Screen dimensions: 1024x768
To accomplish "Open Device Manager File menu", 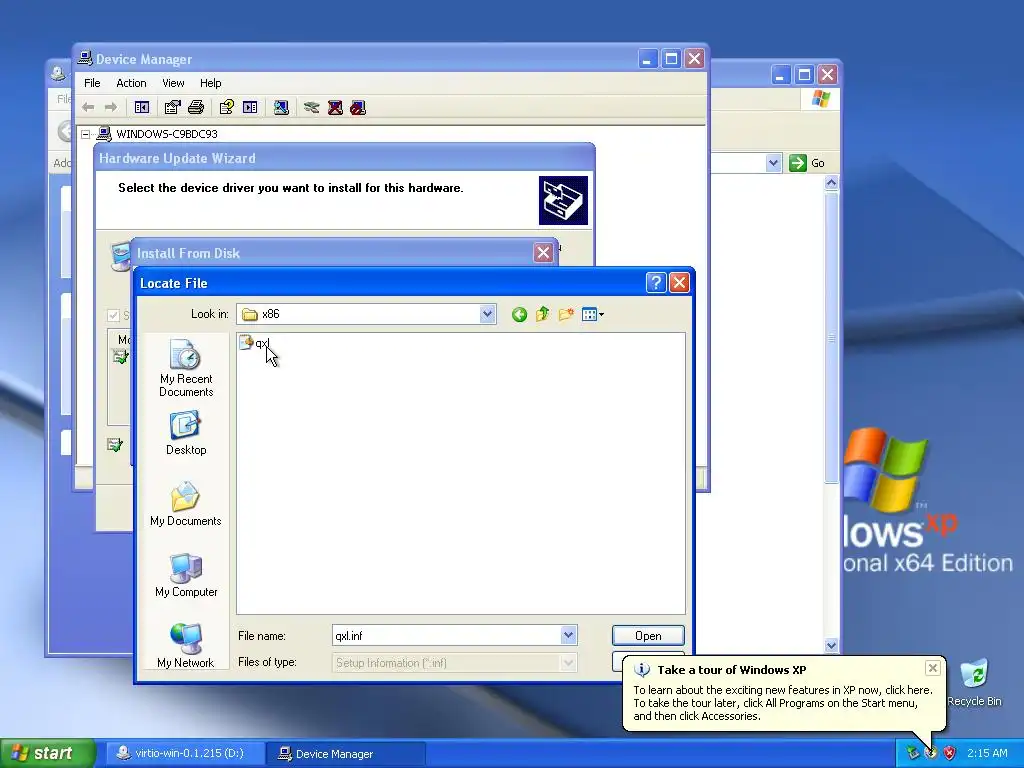I will point(92,83).
